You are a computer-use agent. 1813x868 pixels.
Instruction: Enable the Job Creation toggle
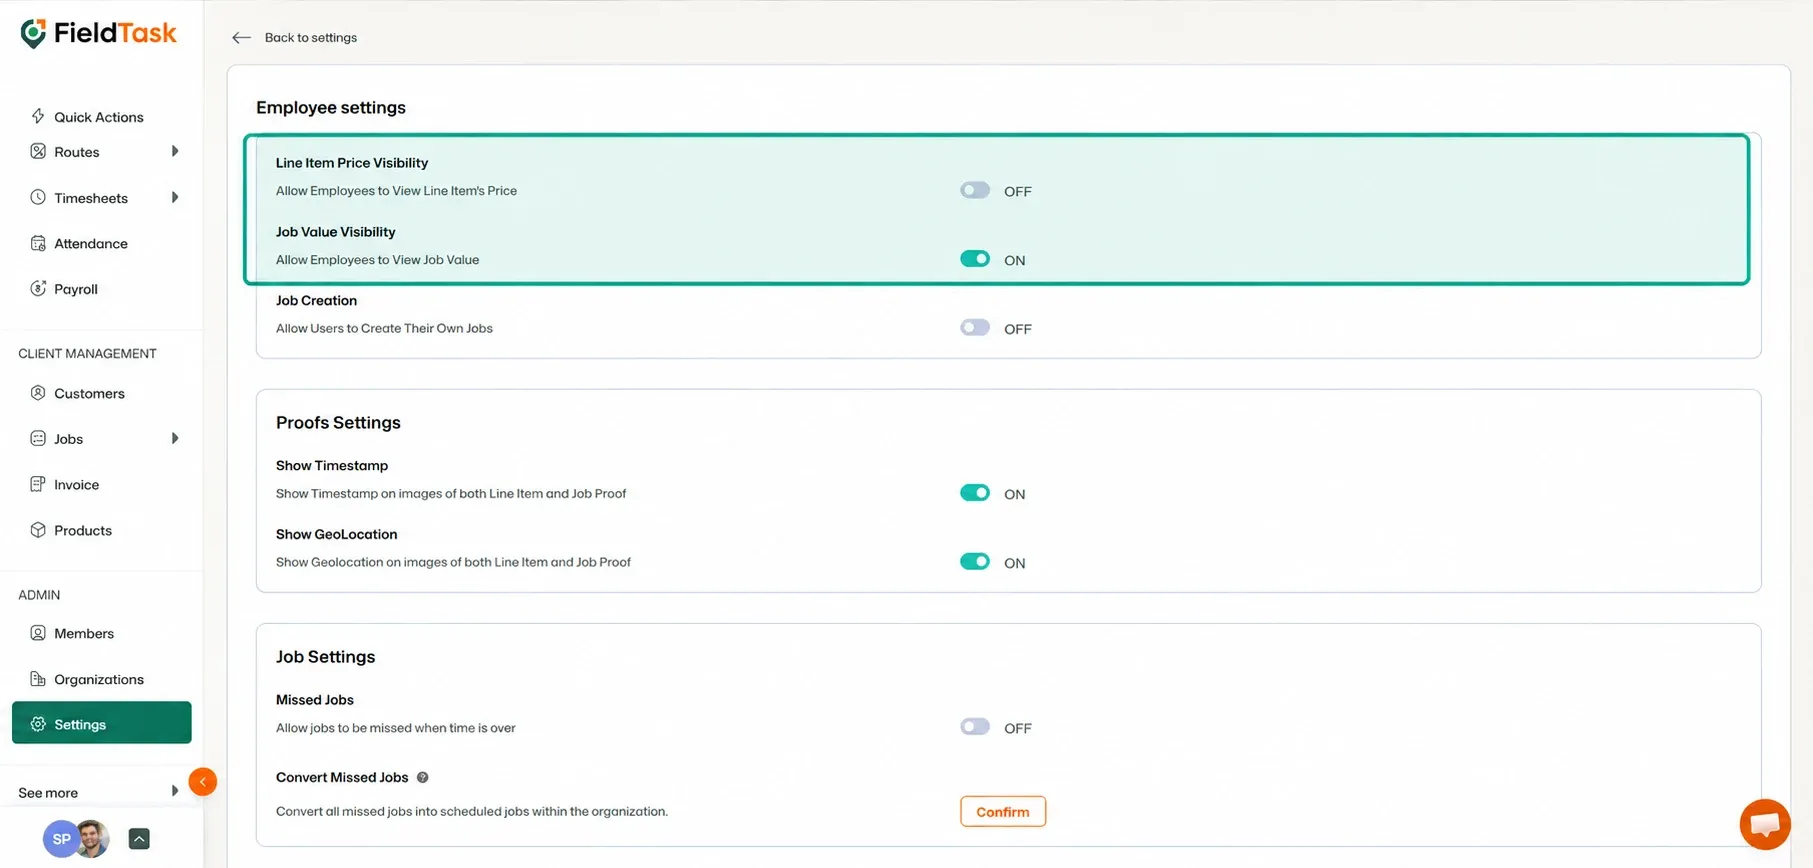[975, 328]
